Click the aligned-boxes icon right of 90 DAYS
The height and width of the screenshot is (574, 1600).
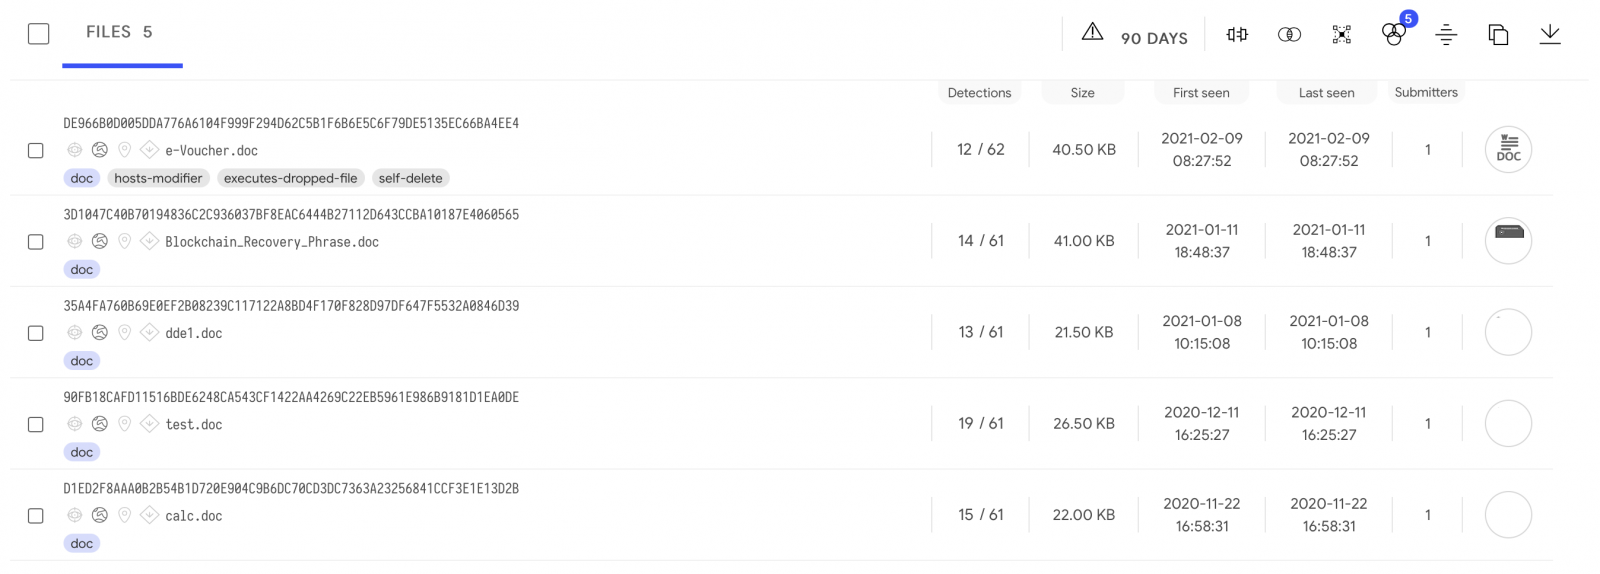[1237, 35]
